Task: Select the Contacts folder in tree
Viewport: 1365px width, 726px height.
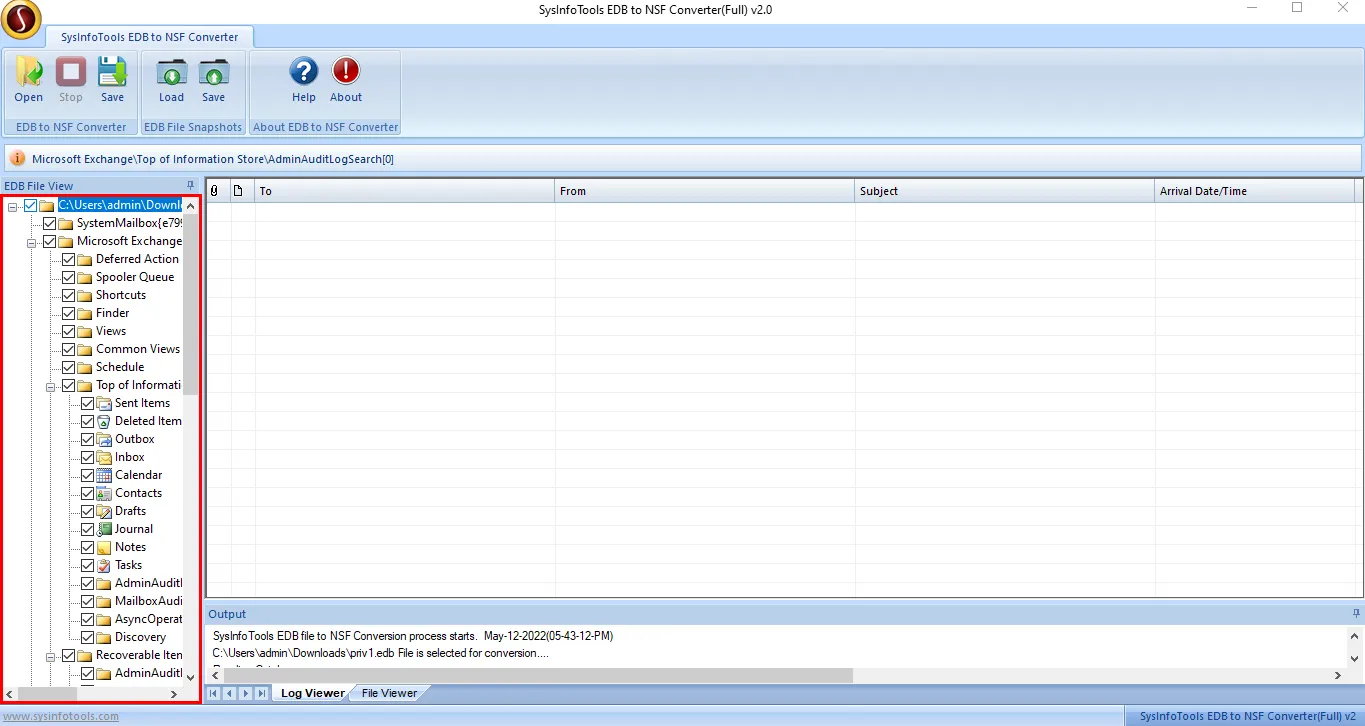Action: click(x=138, y=493)
